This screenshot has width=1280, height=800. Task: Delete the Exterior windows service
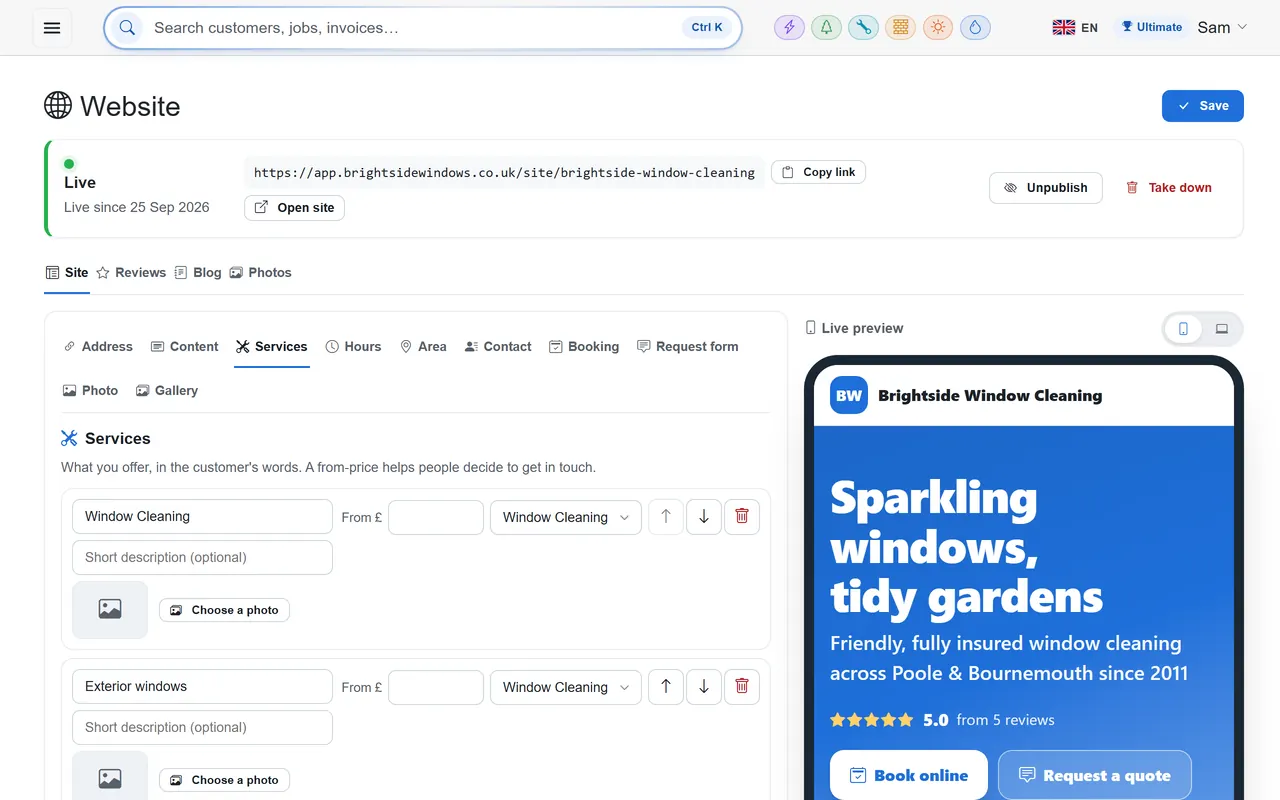tap(742, 687)
